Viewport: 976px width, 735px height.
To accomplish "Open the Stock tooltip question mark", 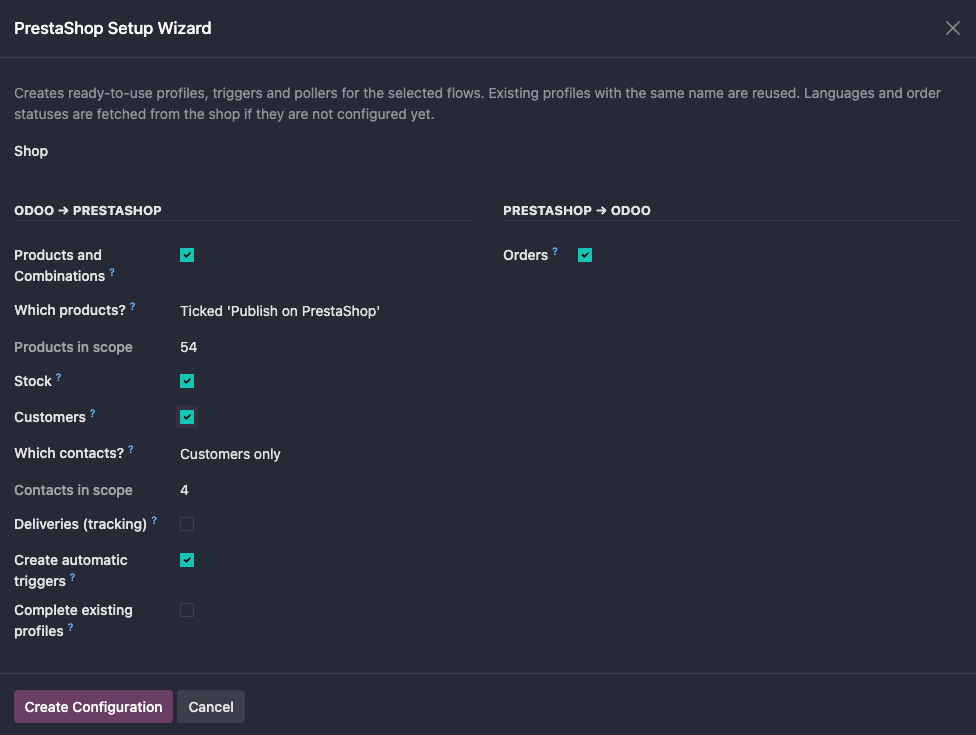I will click(x=59, y=377).
